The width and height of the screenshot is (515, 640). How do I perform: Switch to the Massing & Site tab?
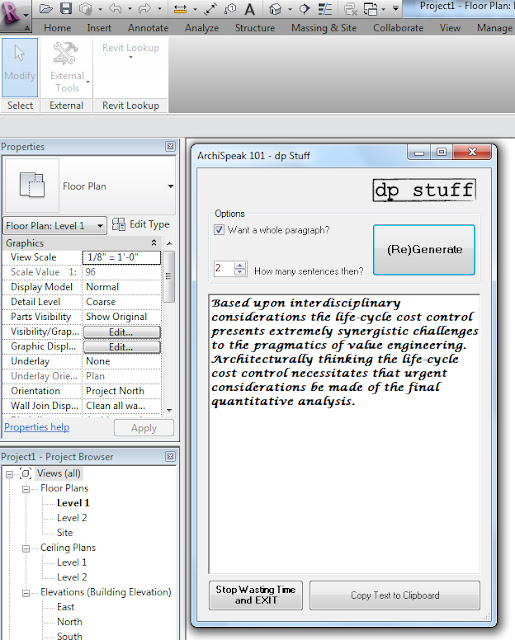point(324,28)
